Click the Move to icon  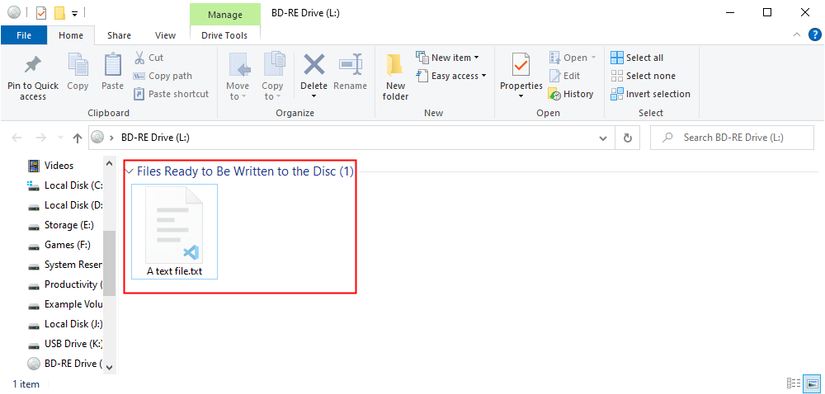point(239,66)
